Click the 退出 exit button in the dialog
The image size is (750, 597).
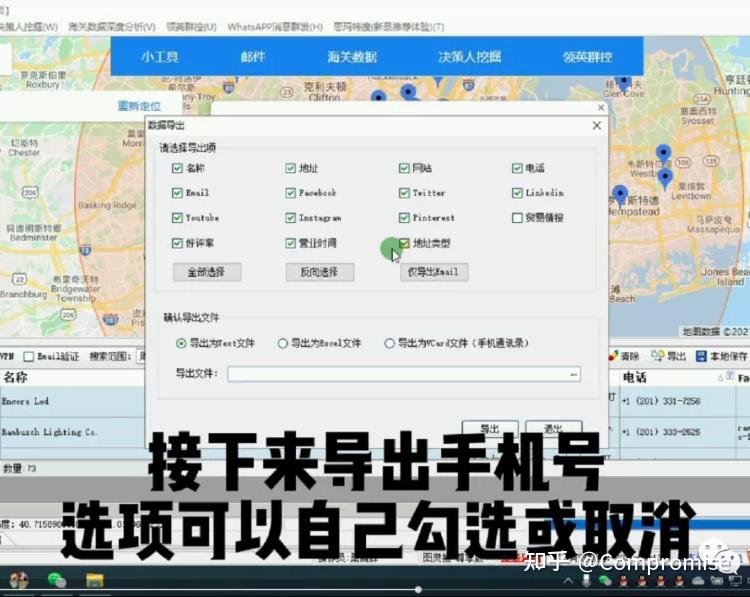[553, 429]
